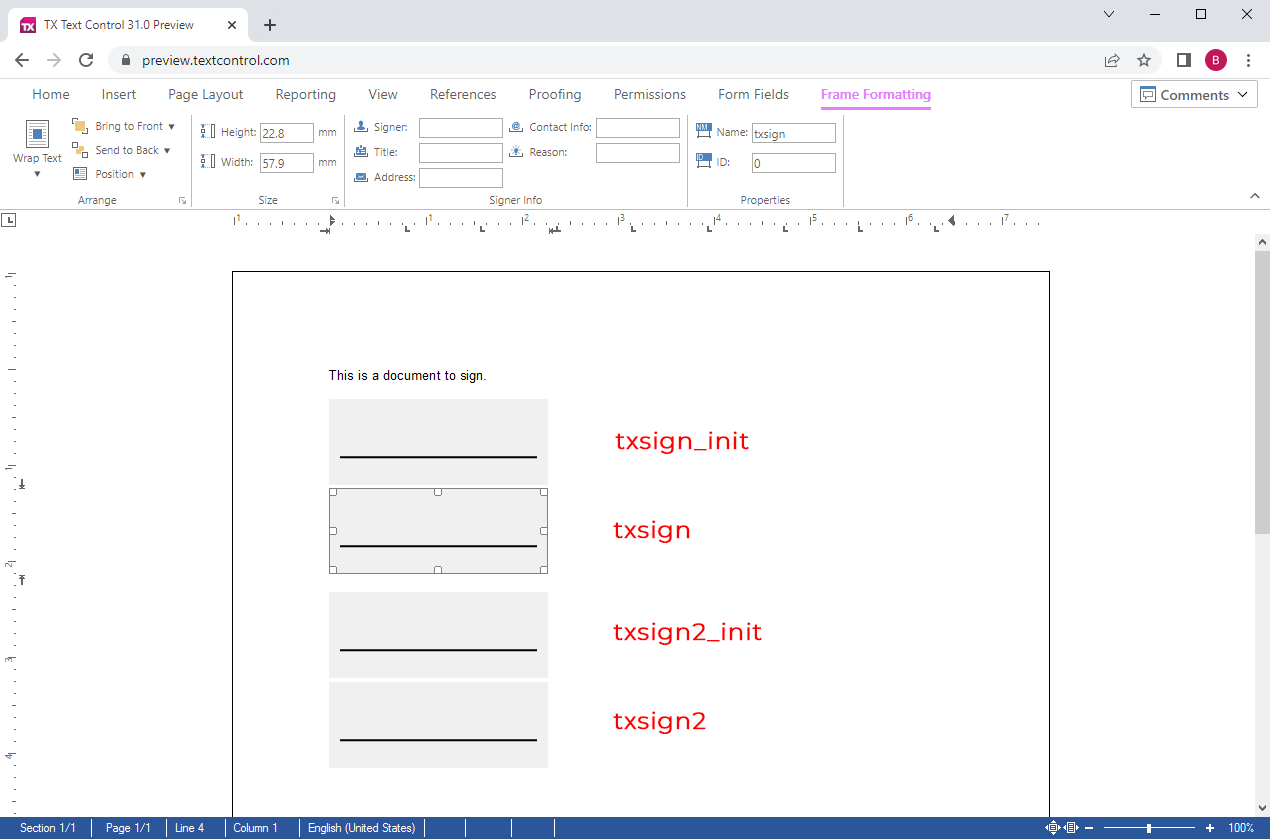Open the Permissions ribbon tab
Screen dimensions: 1270x839
(x=649, y=94)
